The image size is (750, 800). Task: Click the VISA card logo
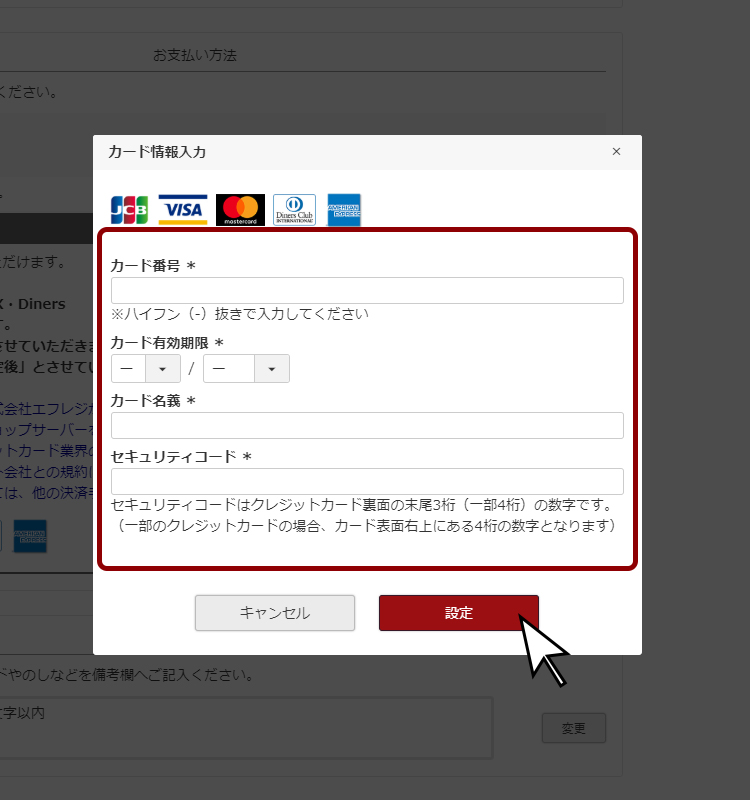(183, 210)
